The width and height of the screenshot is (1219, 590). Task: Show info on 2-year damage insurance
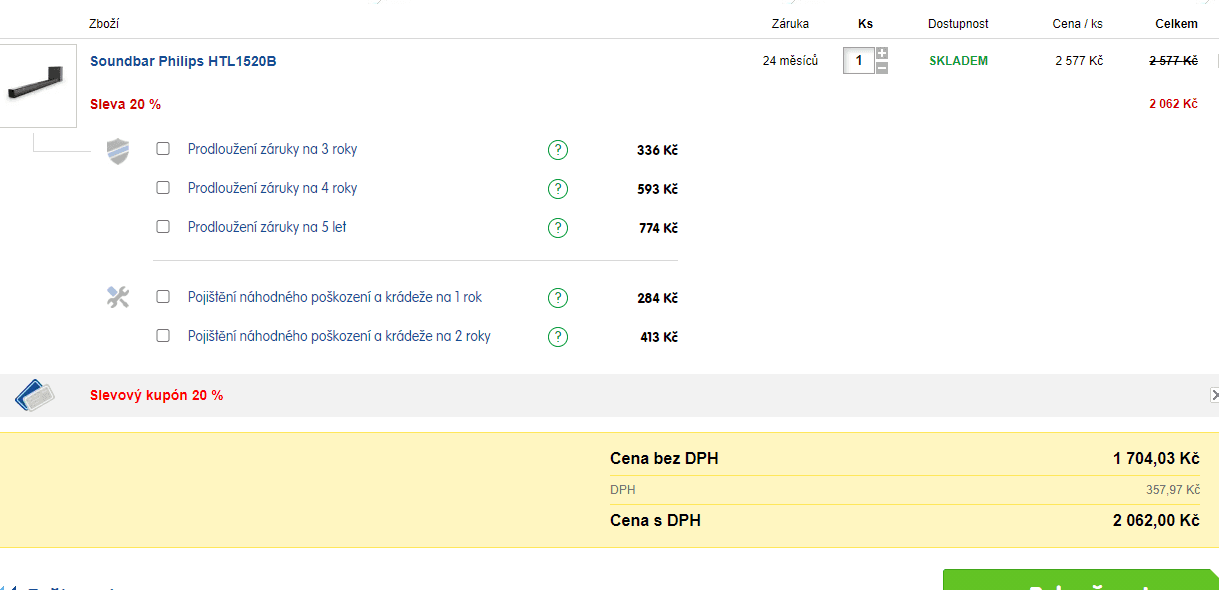(558, 337)
